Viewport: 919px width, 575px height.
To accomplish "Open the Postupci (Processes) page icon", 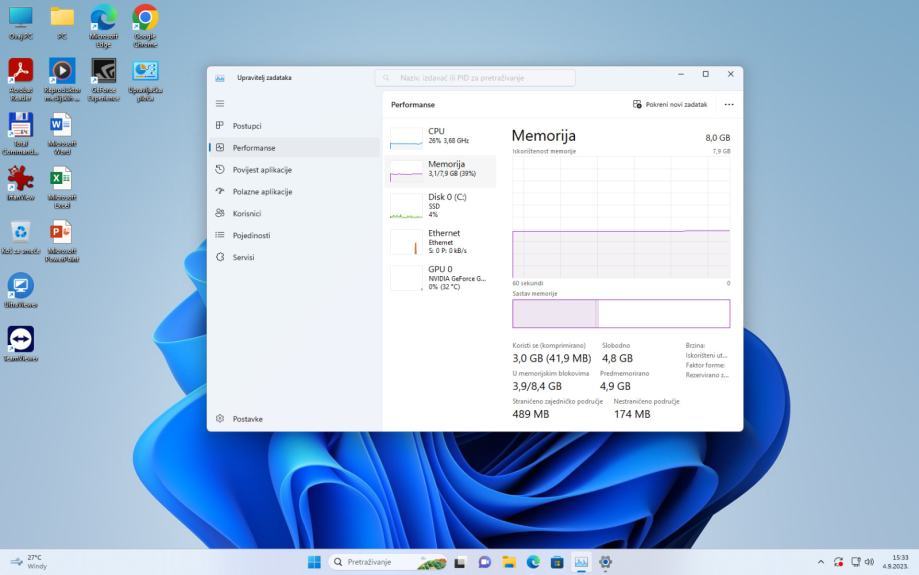I will [x=220, y=126].
